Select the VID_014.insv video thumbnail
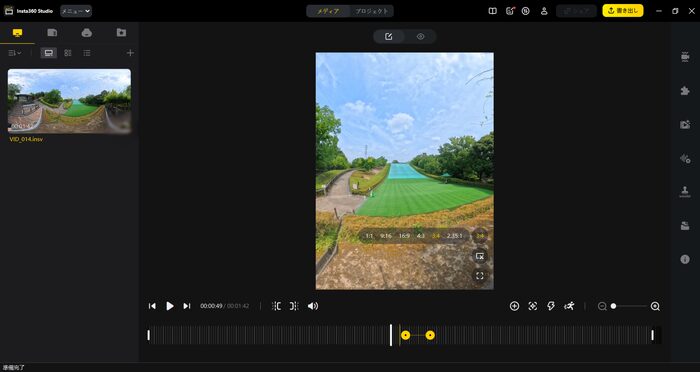Image resolution: width=700 pixels, height=372 pixels. (x=69, y=101)
